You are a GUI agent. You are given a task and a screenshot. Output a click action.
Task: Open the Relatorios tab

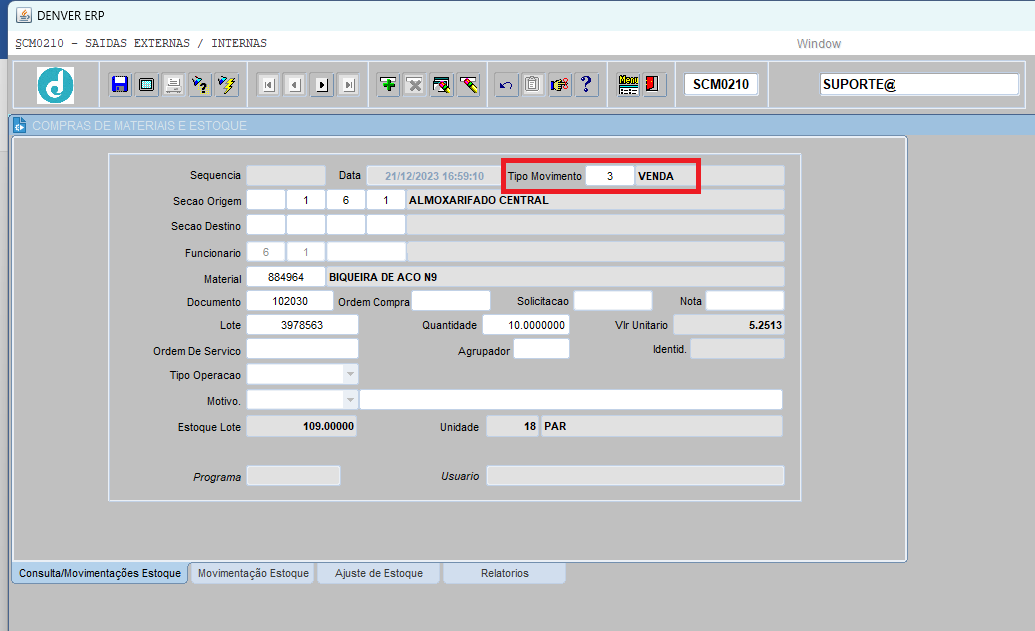[x=505, y=573]
